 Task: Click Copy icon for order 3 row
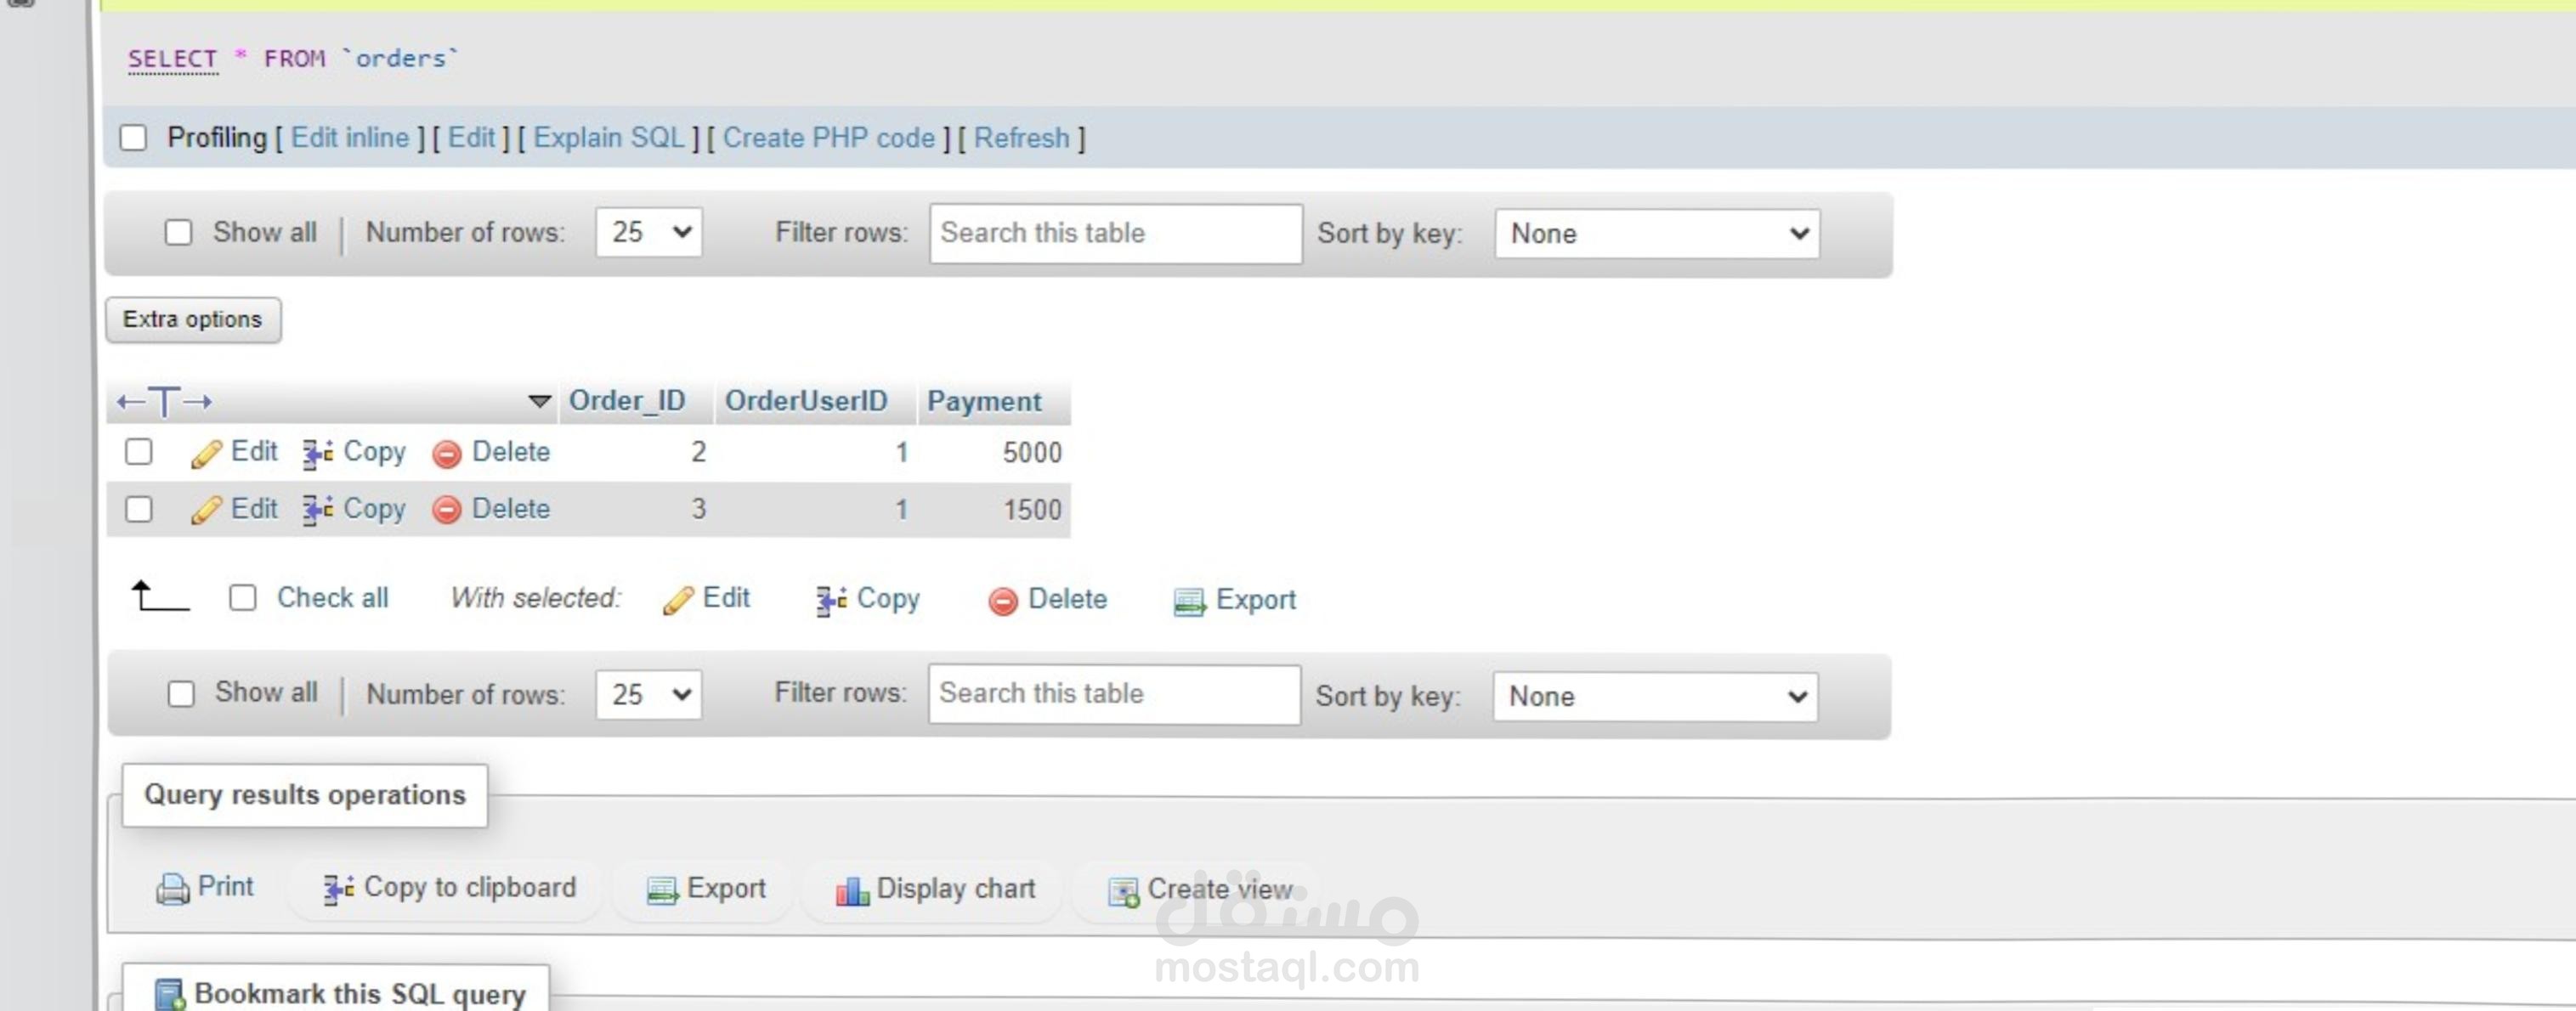[x=318, y=510]
